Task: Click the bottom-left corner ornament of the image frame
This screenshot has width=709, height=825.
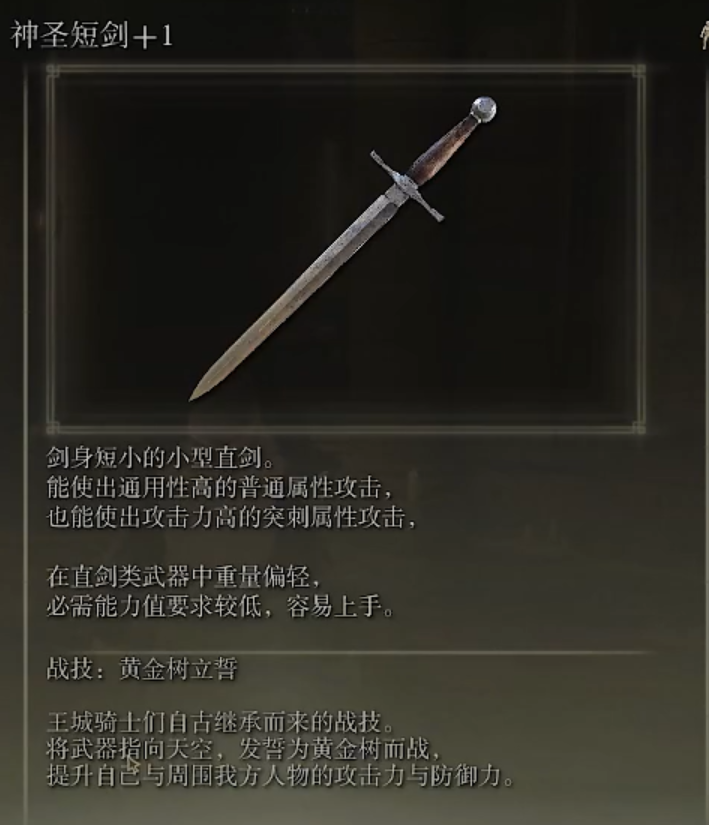Action: (x=53, y=428)
